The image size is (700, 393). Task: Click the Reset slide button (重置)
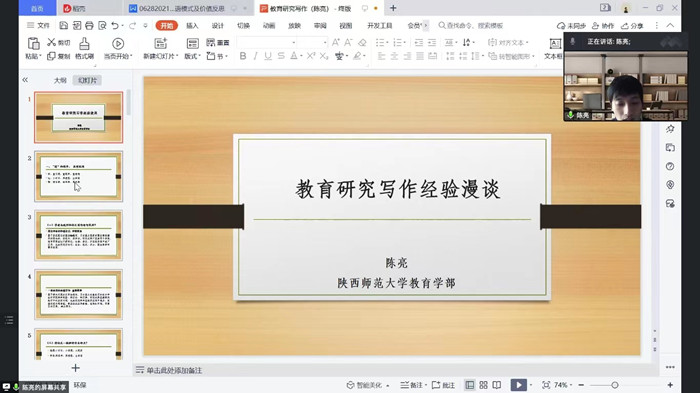coord(217,42)
